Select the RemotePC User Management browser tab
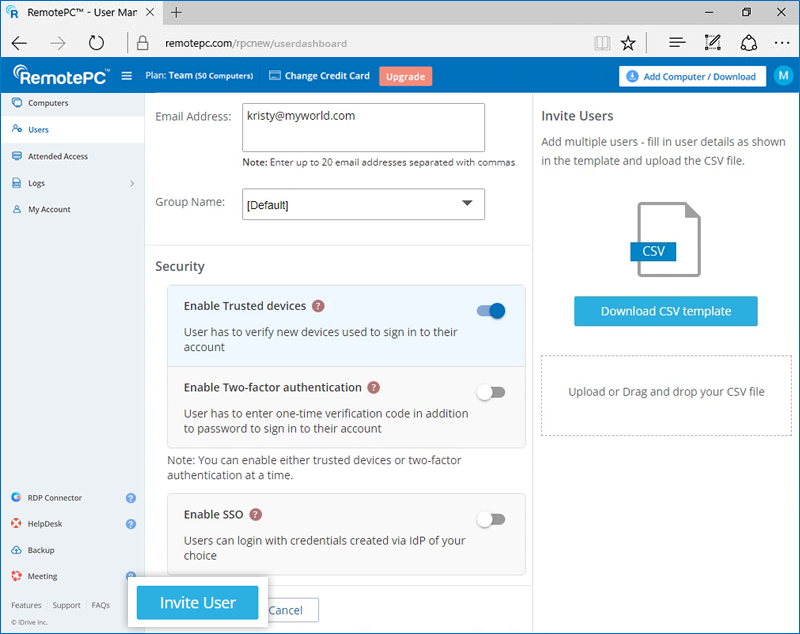The image size is (800, 634). click(82, 12)
